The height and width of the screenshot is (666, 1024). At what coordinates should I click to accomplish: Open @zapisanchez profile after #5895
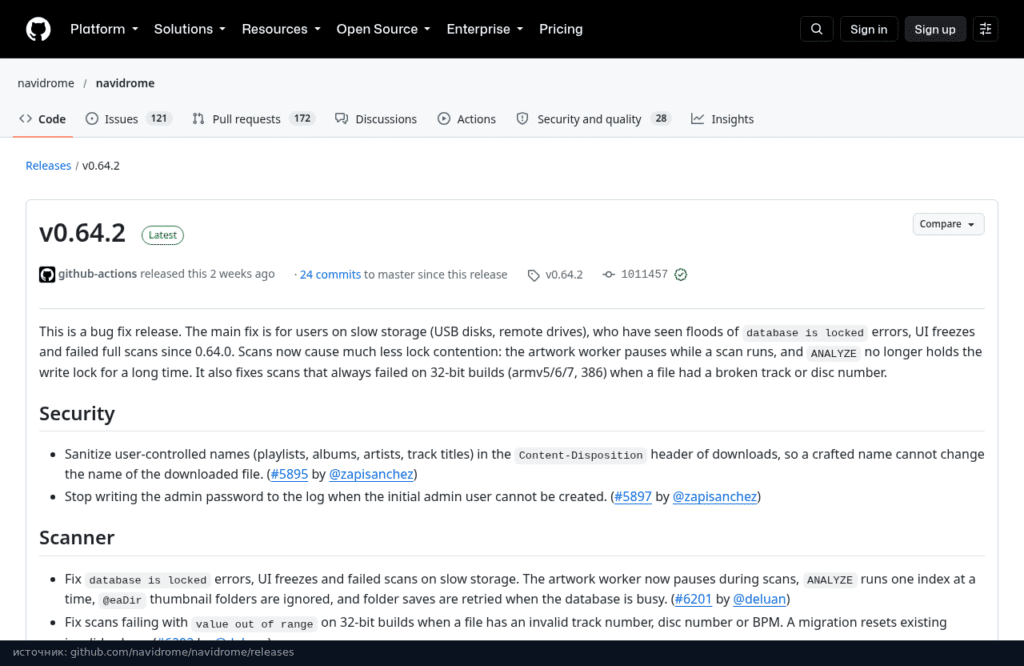pyautogui.click(x=371, y=474)
